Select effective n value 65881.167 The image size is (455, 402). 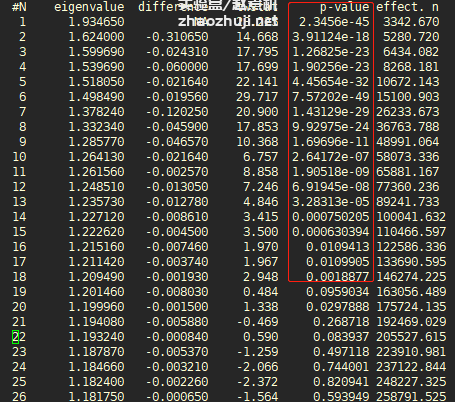coord(408,172)
